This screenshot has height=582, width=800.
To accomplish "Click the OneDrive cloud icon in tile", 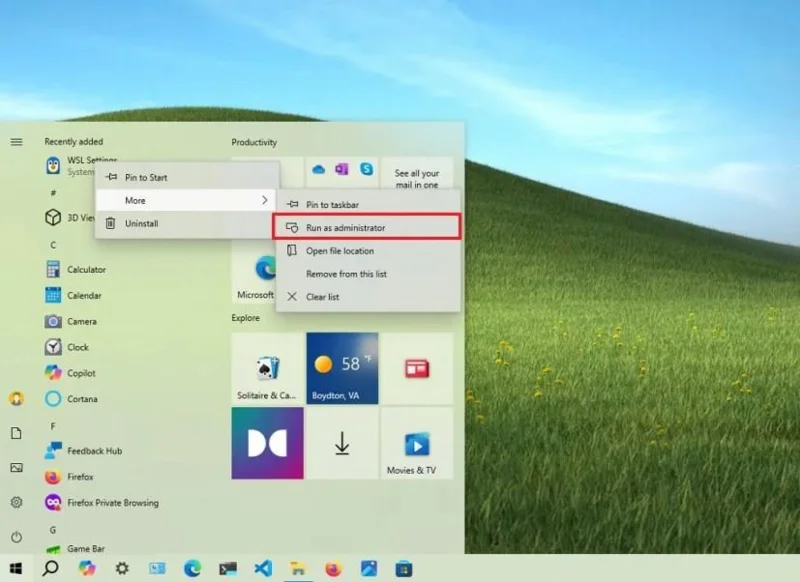I will [x=318, y=169].
